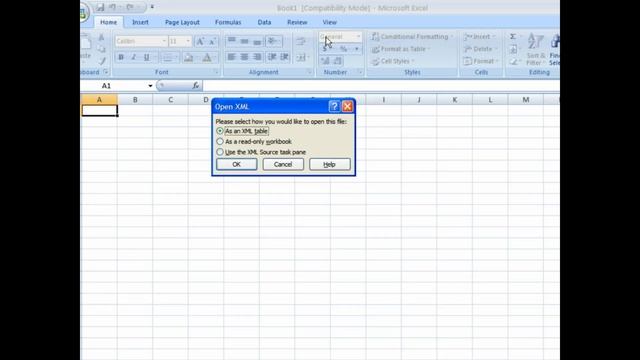Click the Undo icon in the Quick Access Toolbar
The width and height of the screenshot is (640, 360).
(113, 7)
